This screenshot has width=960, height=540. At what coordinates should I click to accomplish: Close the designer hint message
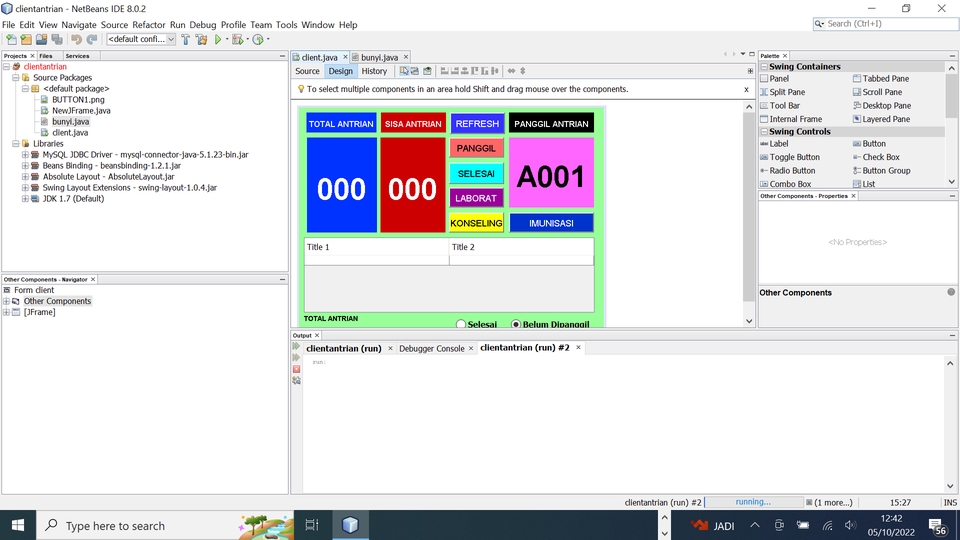(746, 89)
